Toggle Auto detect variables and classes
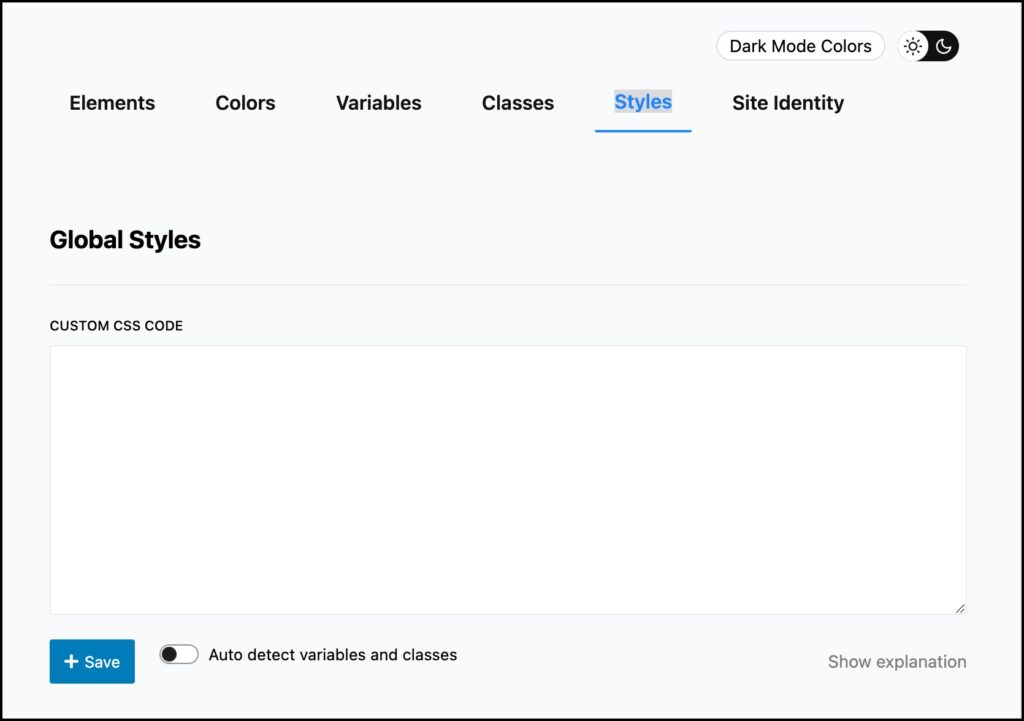The image size is (1024, 721). point(179,654)
